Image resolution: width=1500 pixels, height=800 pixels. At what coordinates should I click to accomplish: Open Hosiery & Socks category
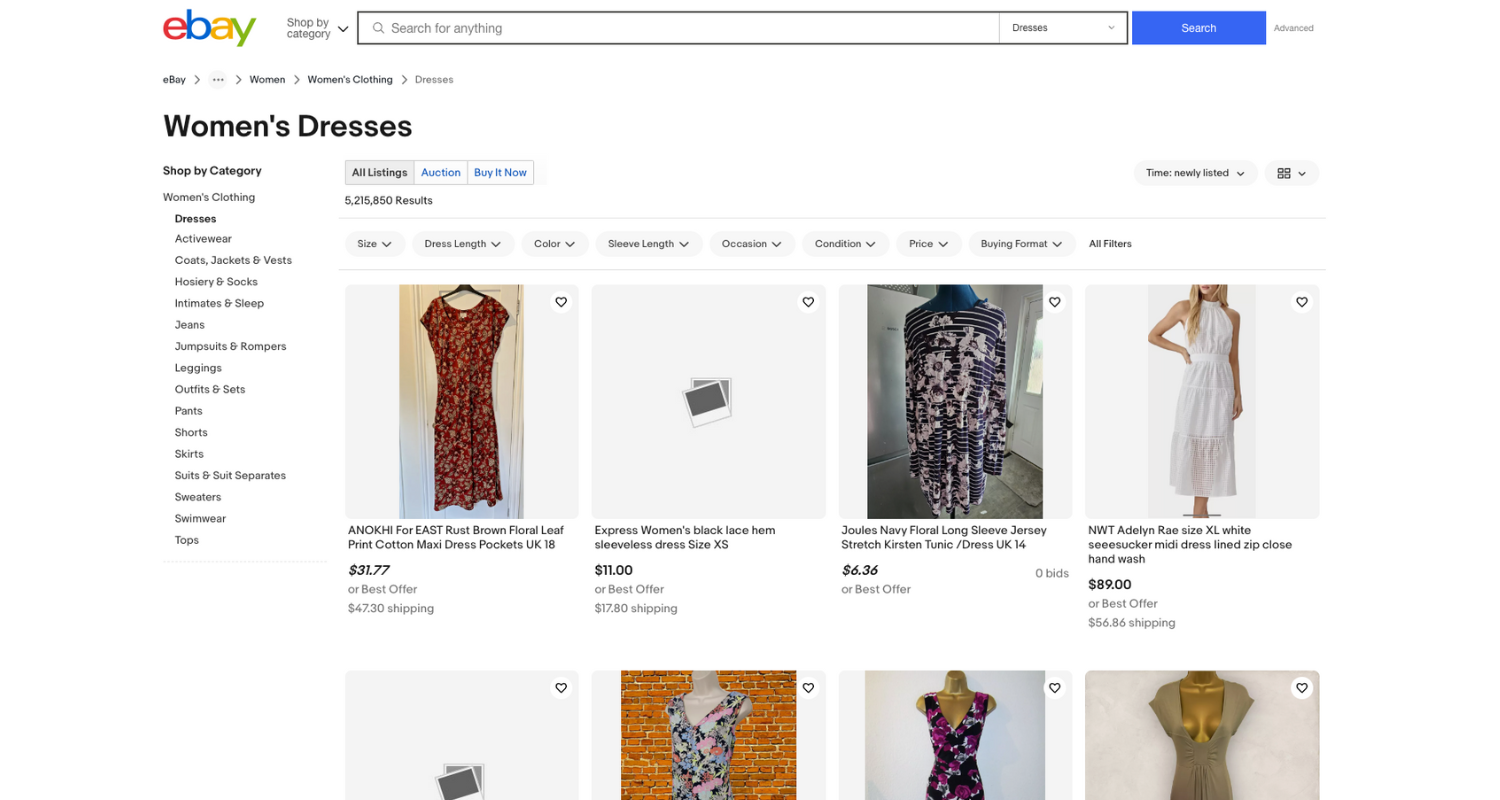(216, 282)
